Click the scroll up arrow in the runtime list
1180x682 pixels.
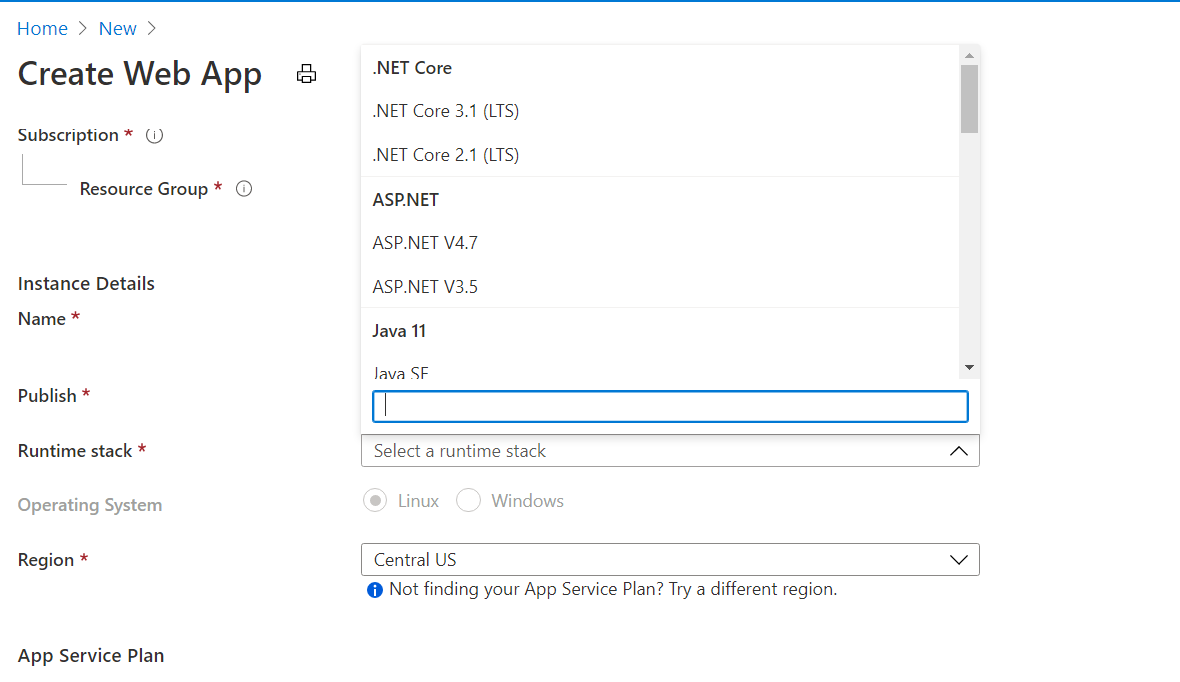click(x=968, y=55)
